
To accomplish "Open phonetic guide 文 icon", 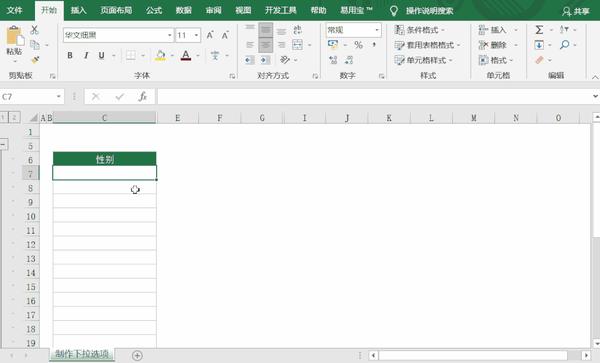I will [215, 55].
